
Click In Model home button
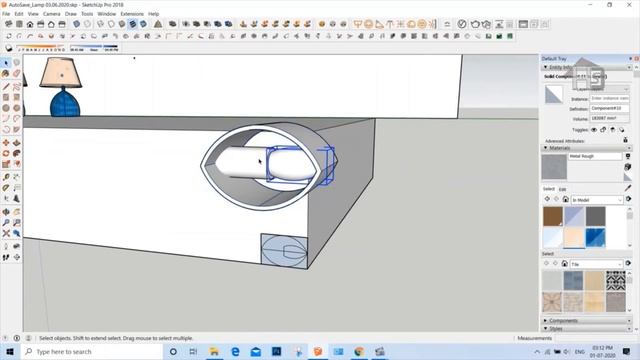tap(565, 199)
